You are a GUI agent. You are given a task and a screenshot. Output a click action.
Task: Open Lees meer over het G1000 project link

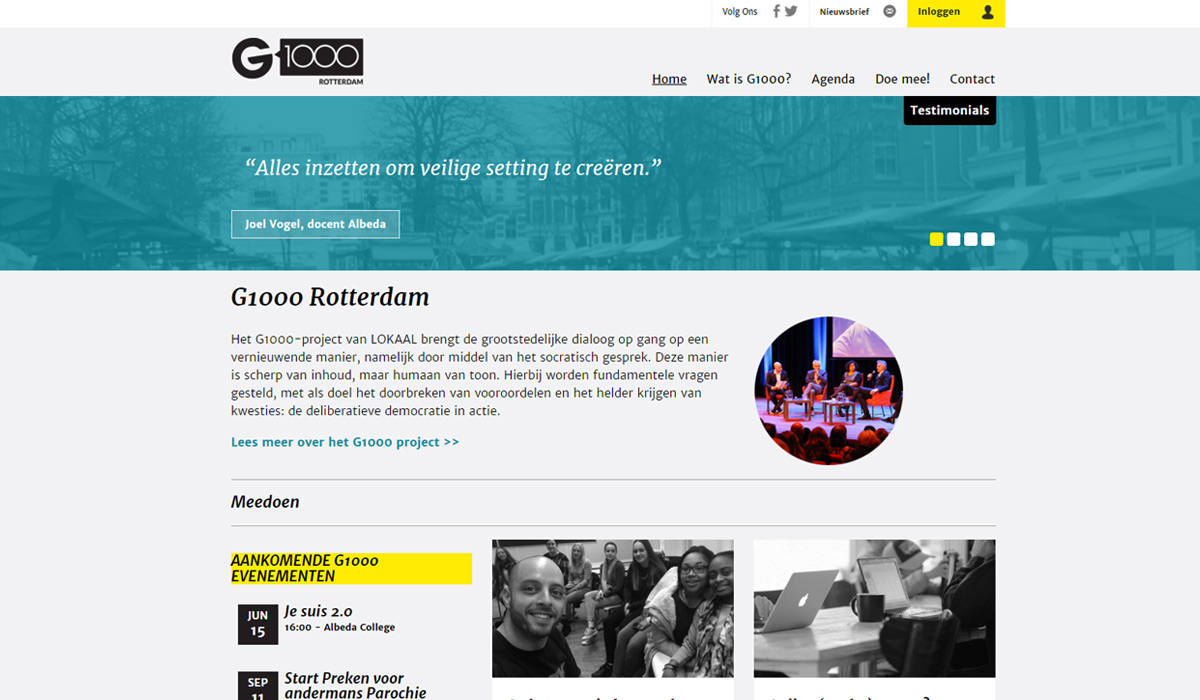coord(345,442)
